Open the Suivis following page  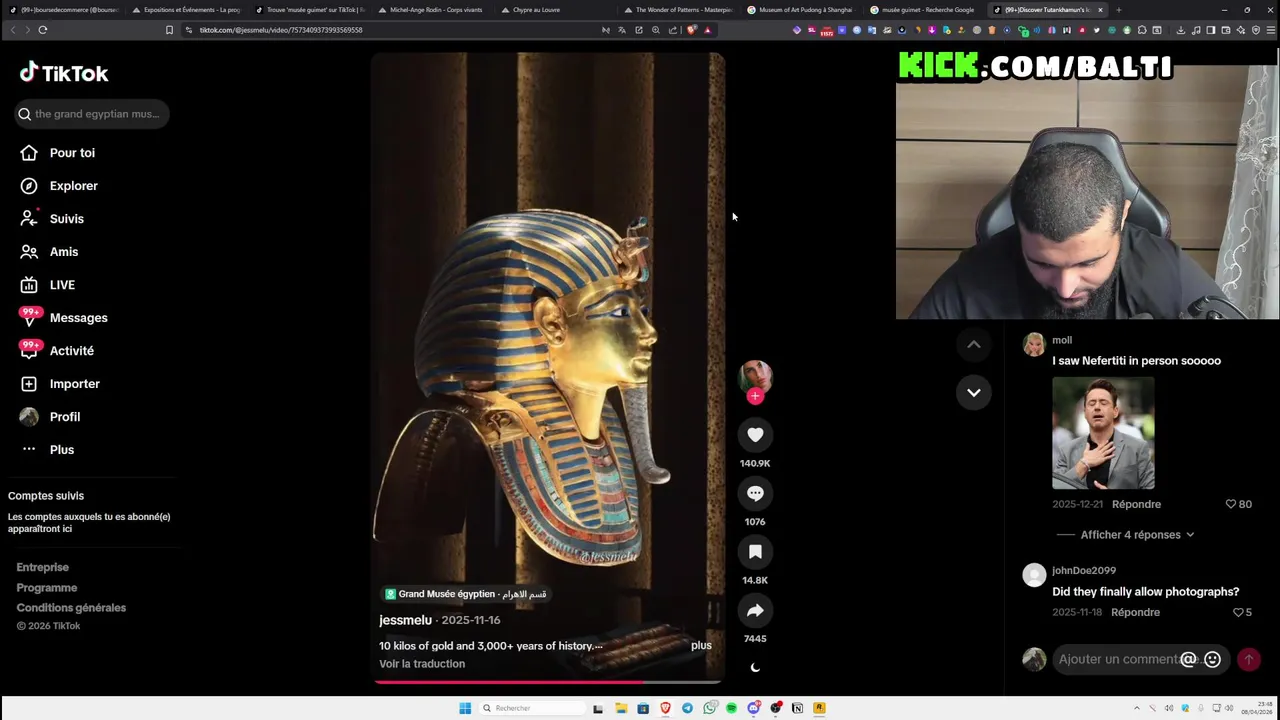pos(52,219)
